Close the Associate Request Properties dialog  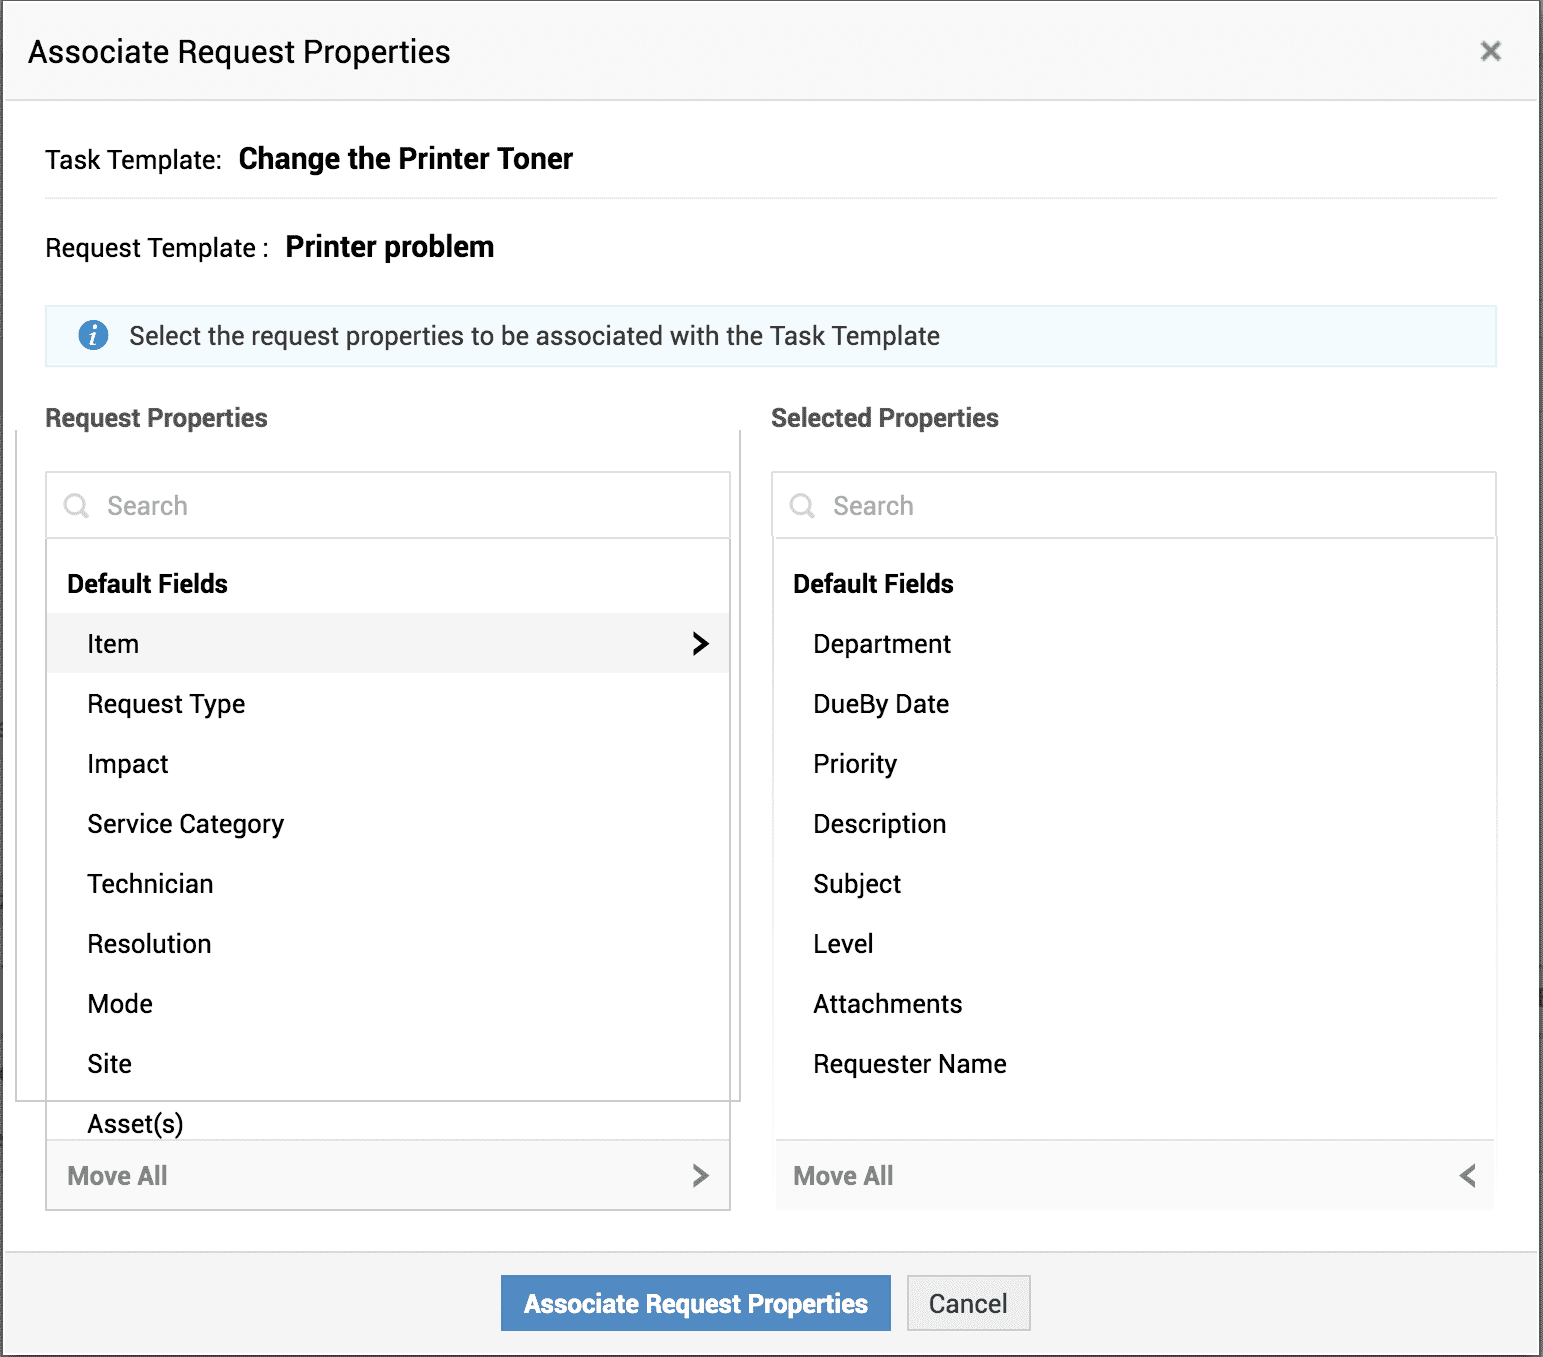tap(1490, 51)
